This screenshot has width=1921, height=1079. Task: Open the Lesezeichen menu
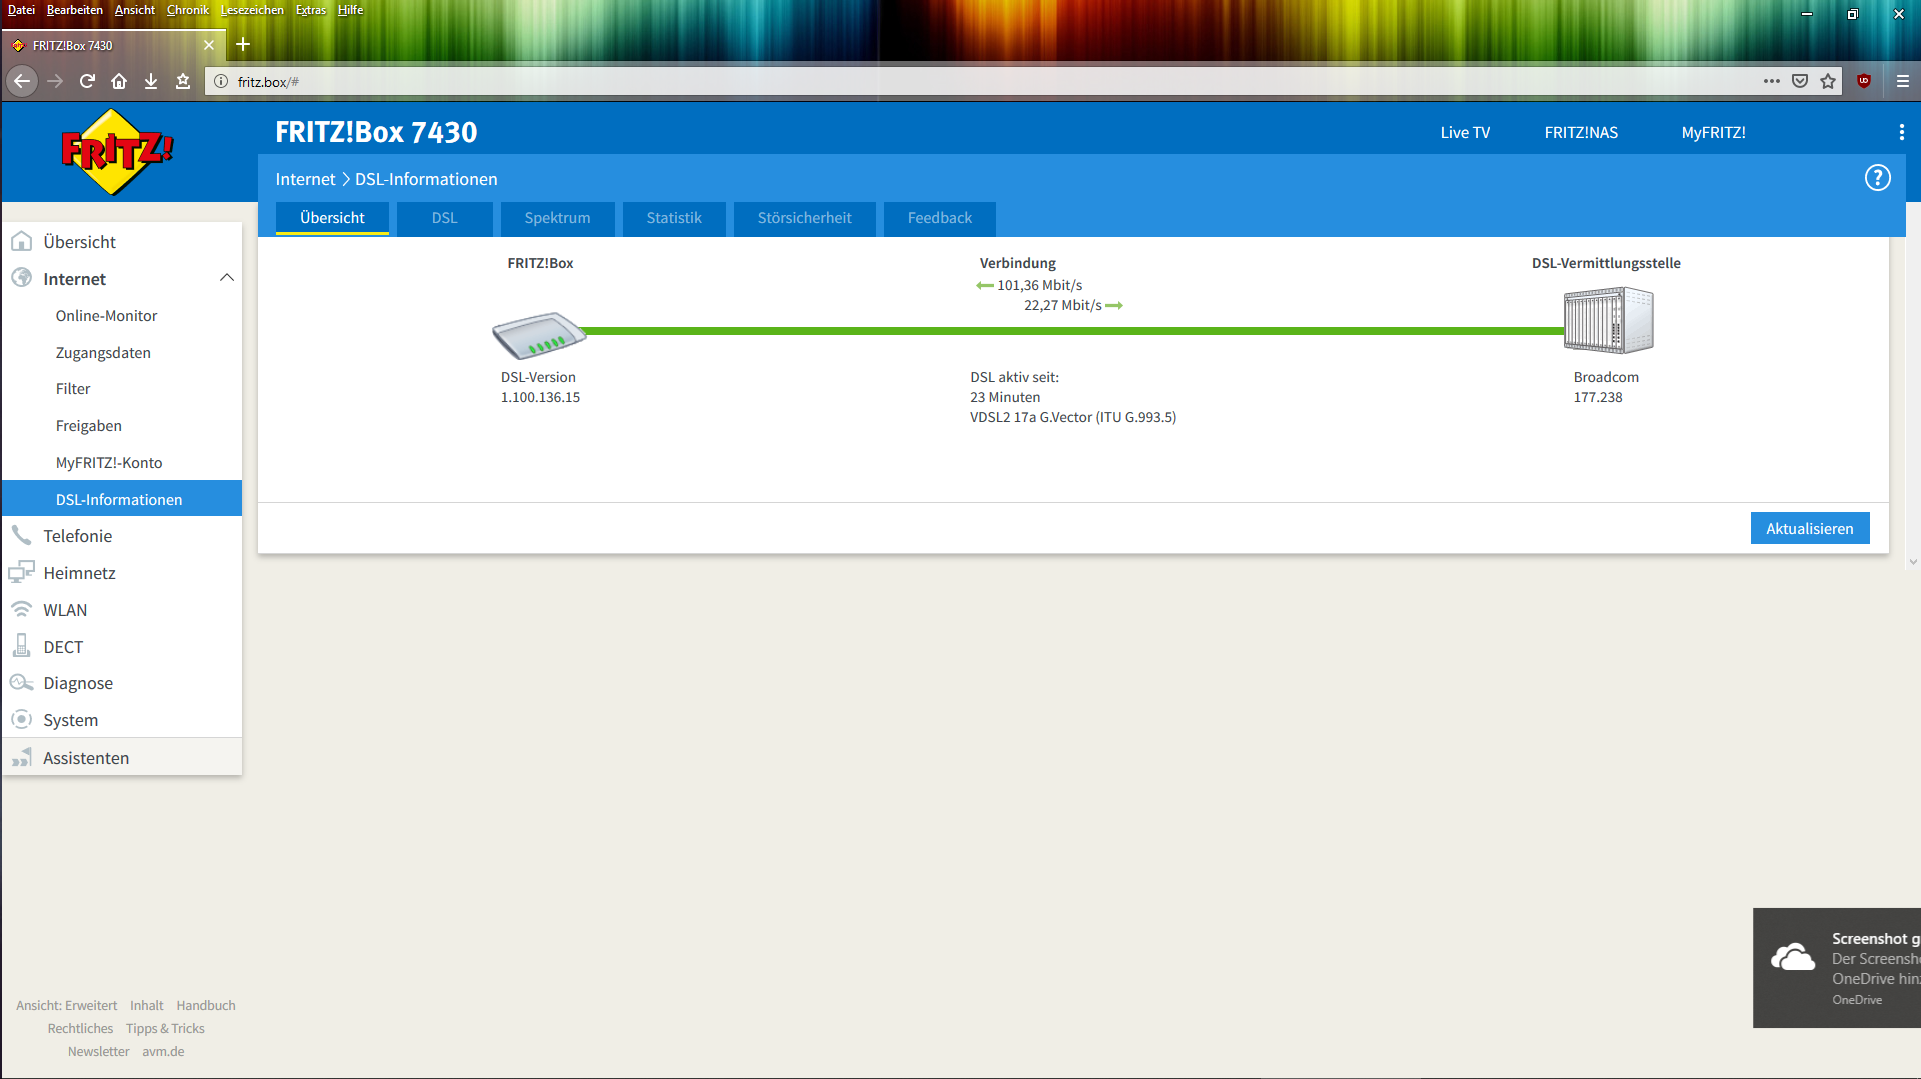click(252, 10)
